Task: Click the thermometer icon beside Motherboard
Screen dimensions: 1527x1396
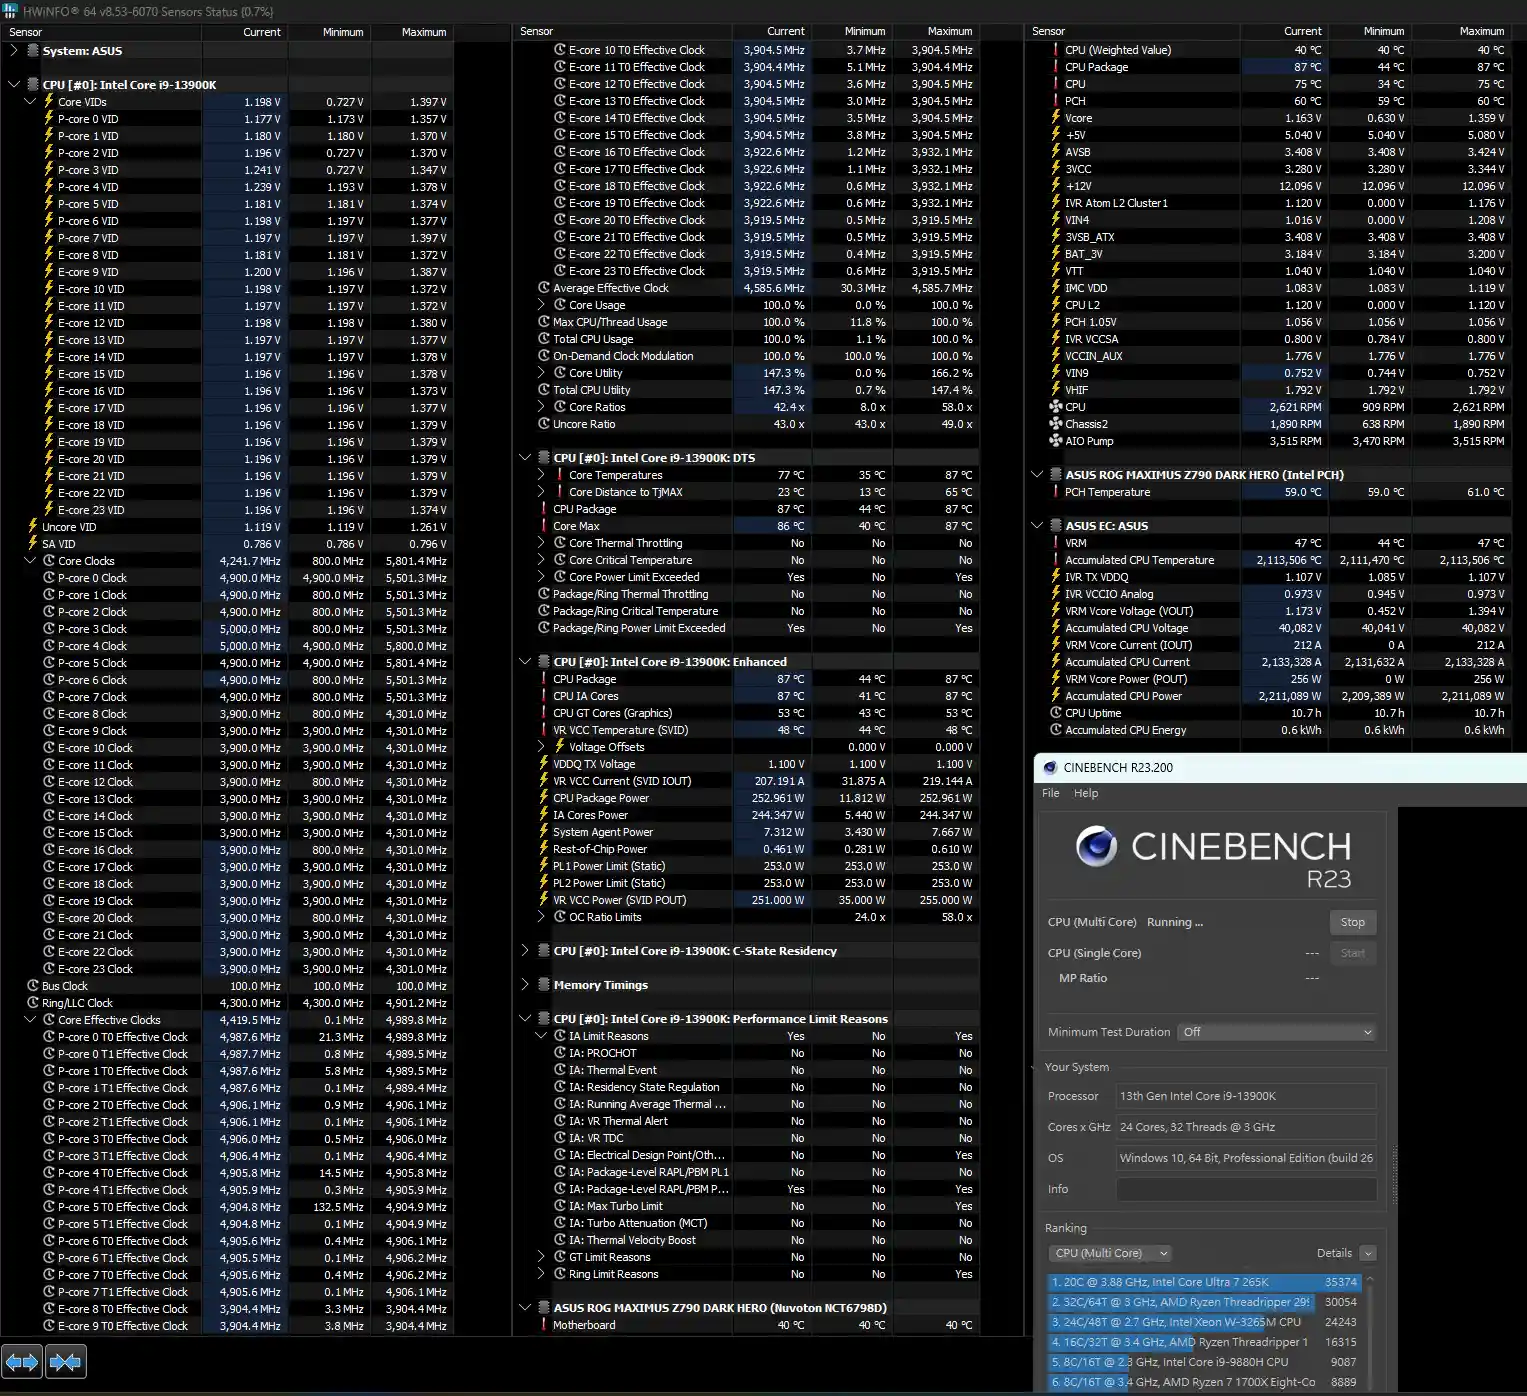Action: coord(544,1325)
